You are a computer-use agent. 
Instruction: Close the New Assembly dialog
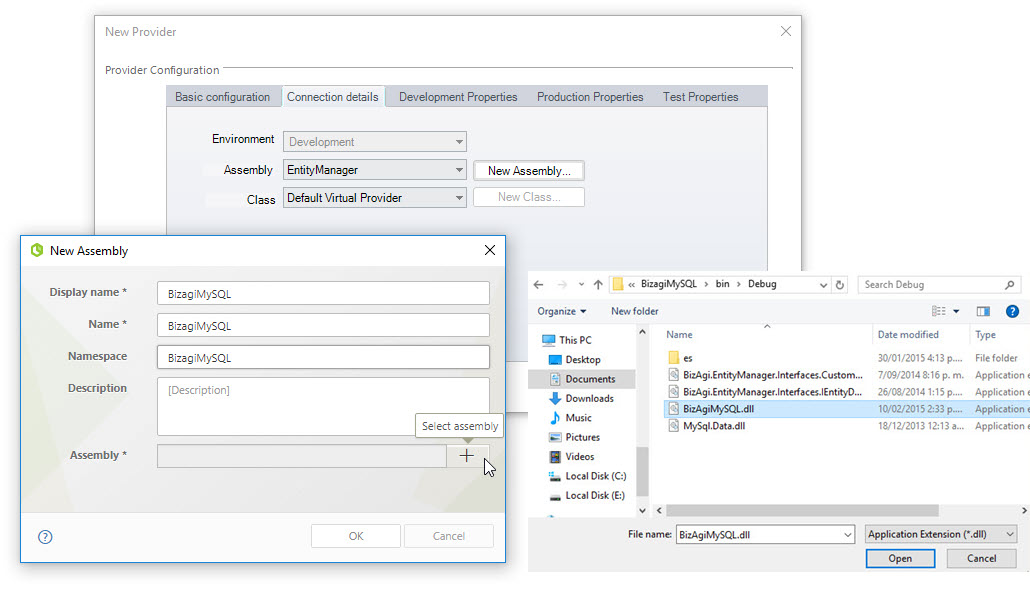[x=490, y=250]
